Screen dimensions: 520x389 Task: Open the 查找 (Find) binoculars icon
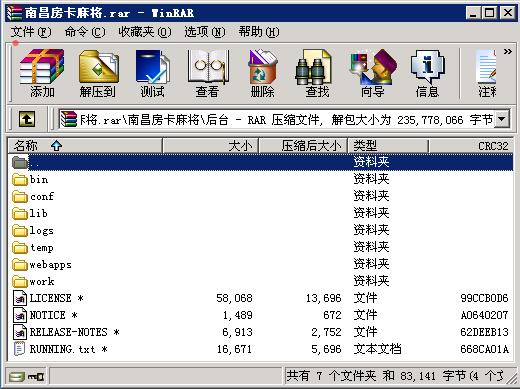point(317,73)
